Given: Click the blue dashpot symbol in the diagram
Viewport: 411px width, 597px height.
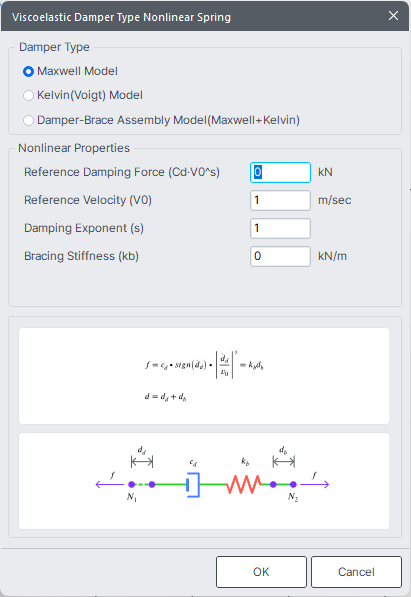Looking at the screenshot, I should 193,485.
